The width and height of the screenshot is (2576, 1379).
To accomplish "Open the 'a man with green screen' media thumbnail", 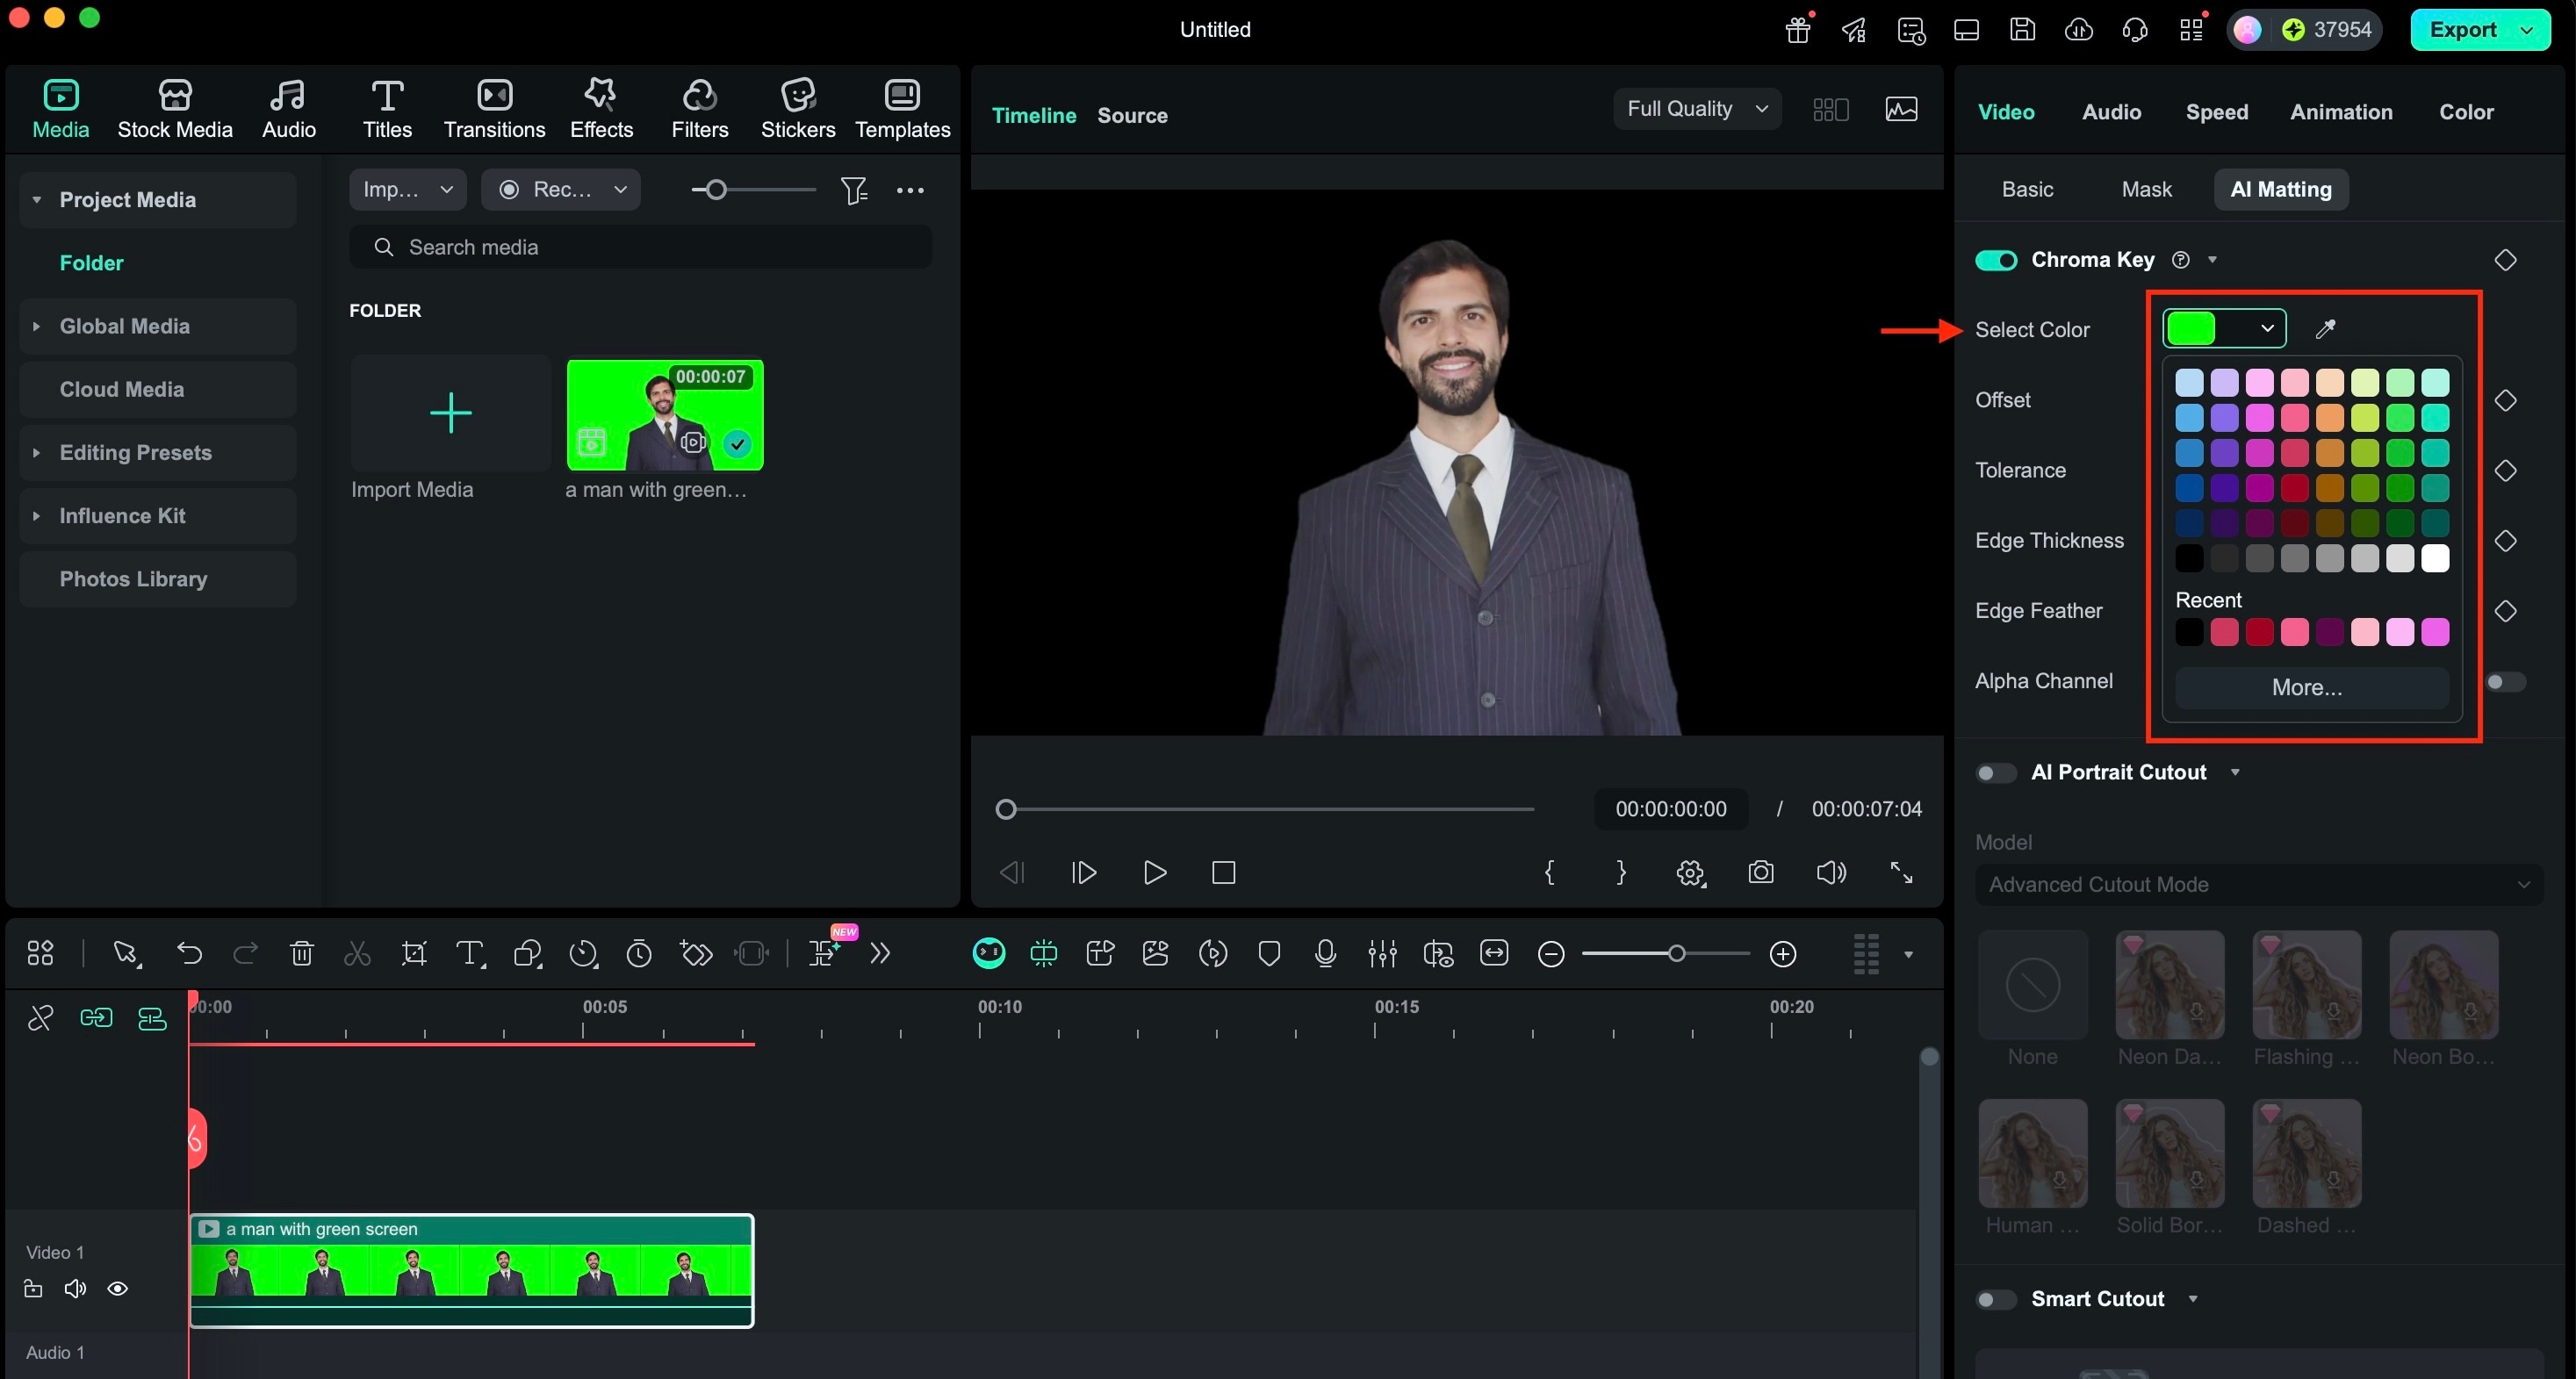I will coord(665,415).
